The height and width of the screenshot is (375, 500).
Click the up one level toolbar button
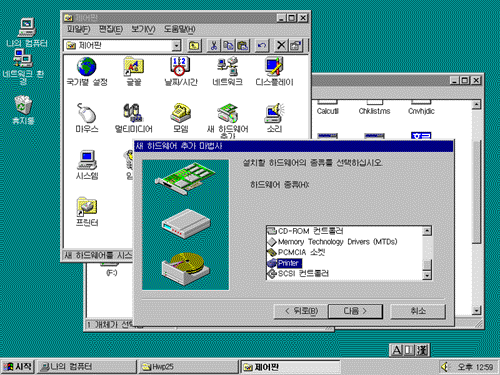click(194, 45)
